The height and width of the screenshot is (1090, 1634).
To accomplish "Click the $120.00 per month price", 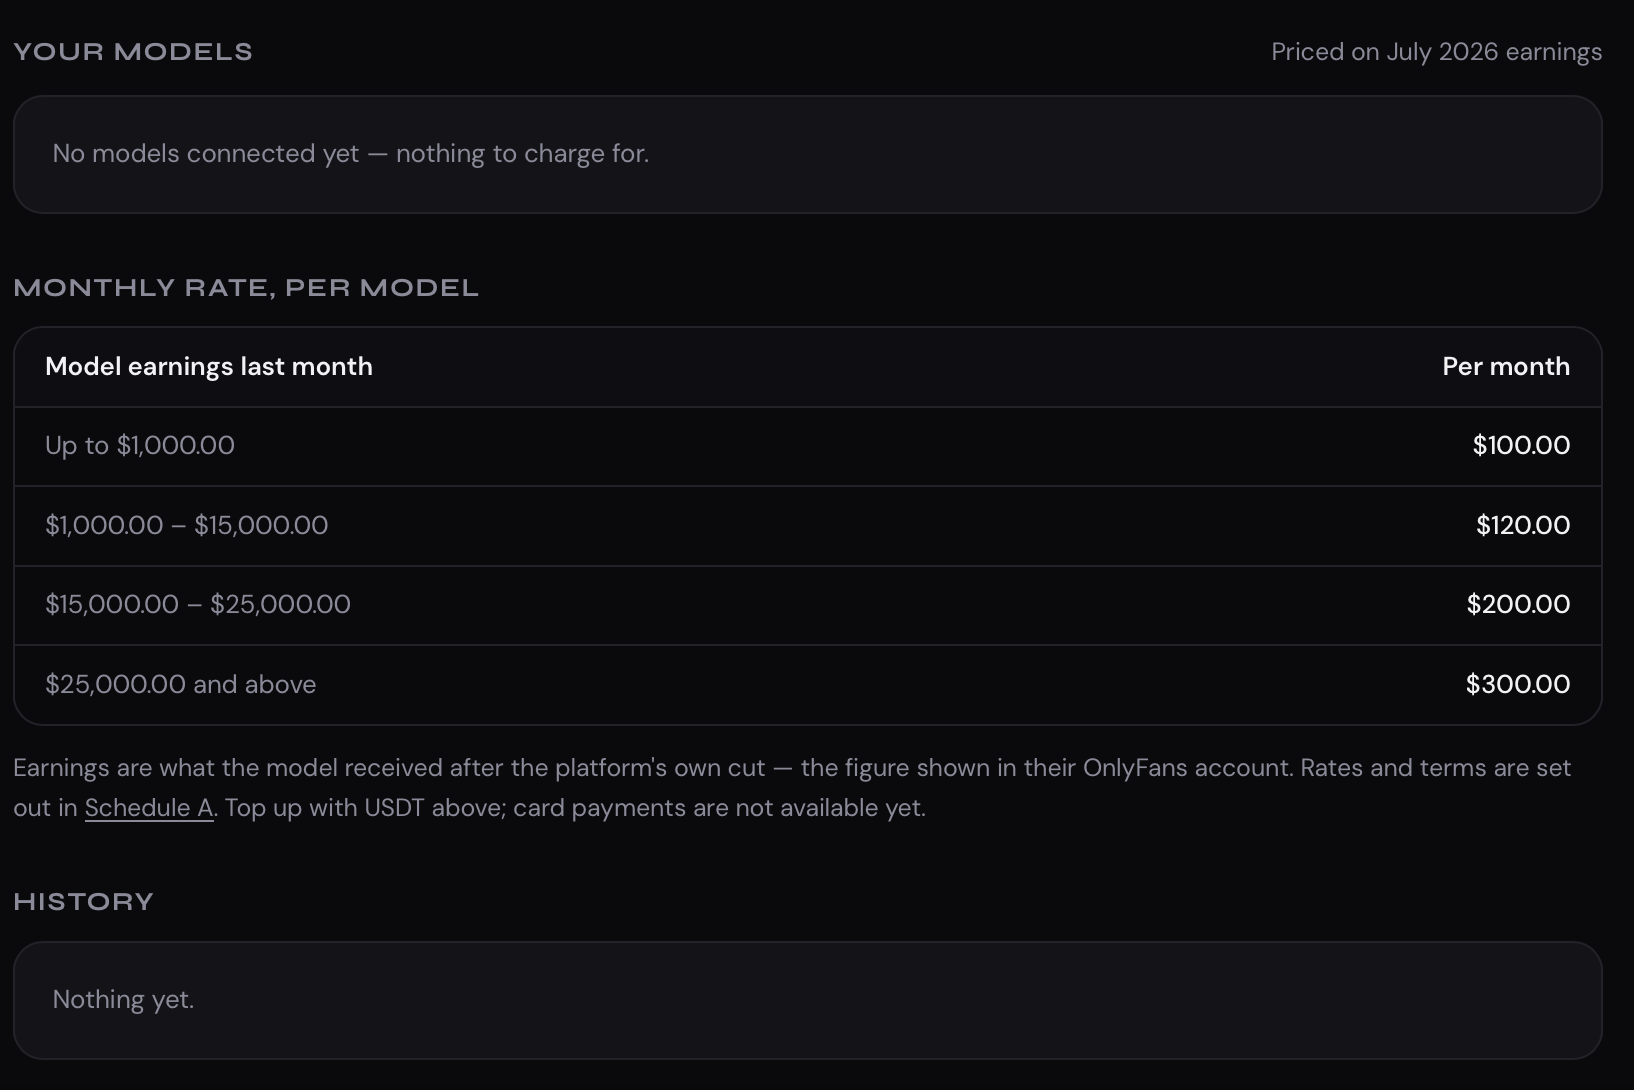I will tap(1523, 525).
